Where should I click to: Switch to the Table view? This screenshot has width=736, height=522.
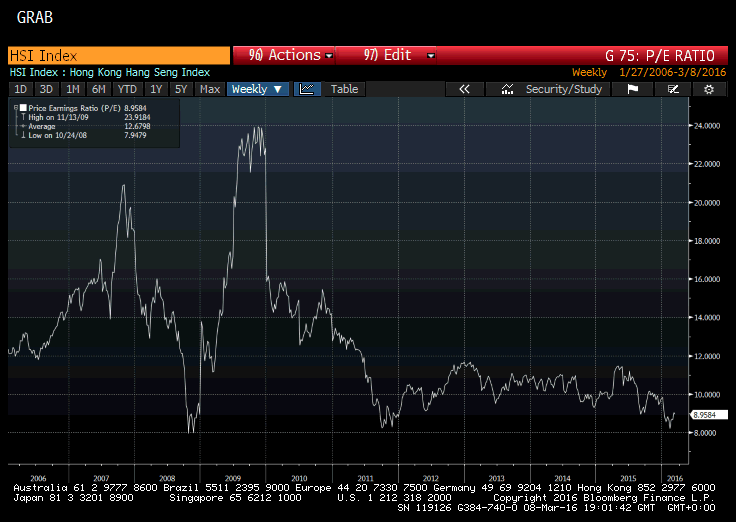coord(344,89)
